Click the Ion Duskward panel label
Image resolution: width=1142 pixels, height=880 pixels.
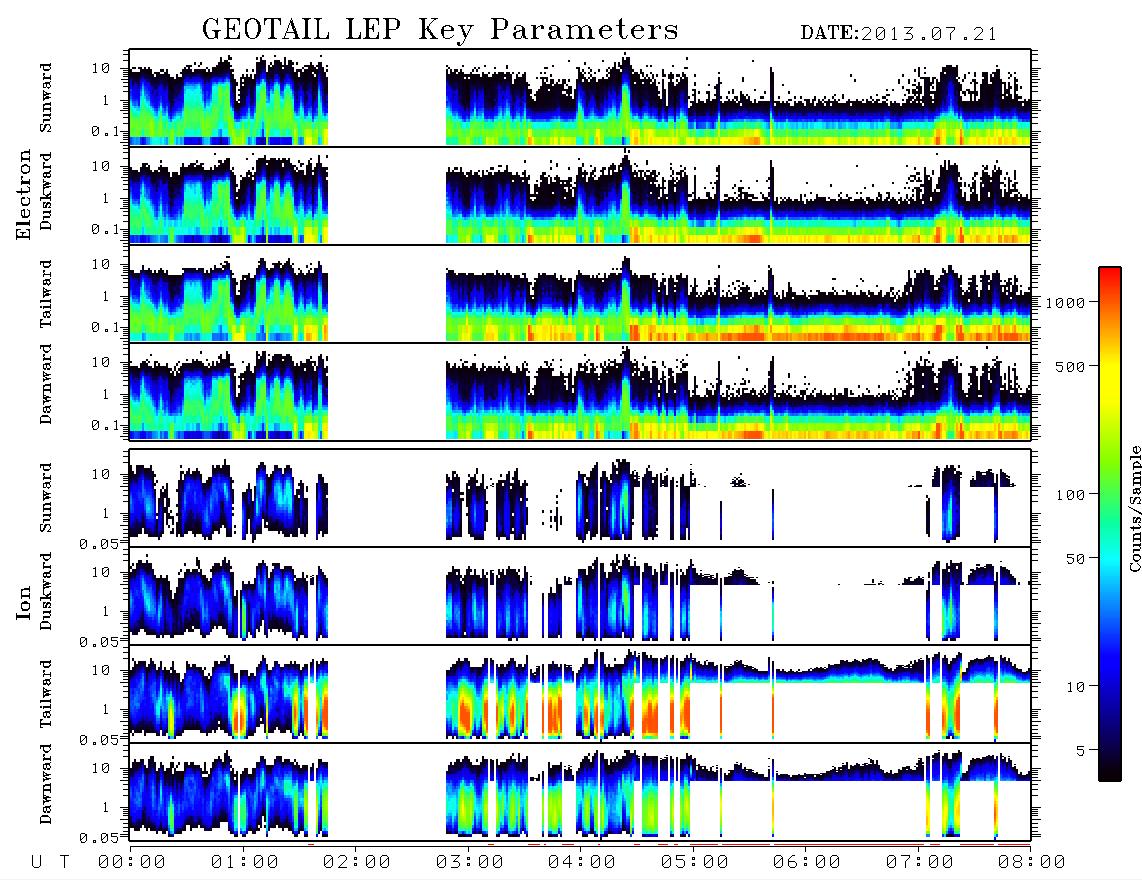coord(46,591)
